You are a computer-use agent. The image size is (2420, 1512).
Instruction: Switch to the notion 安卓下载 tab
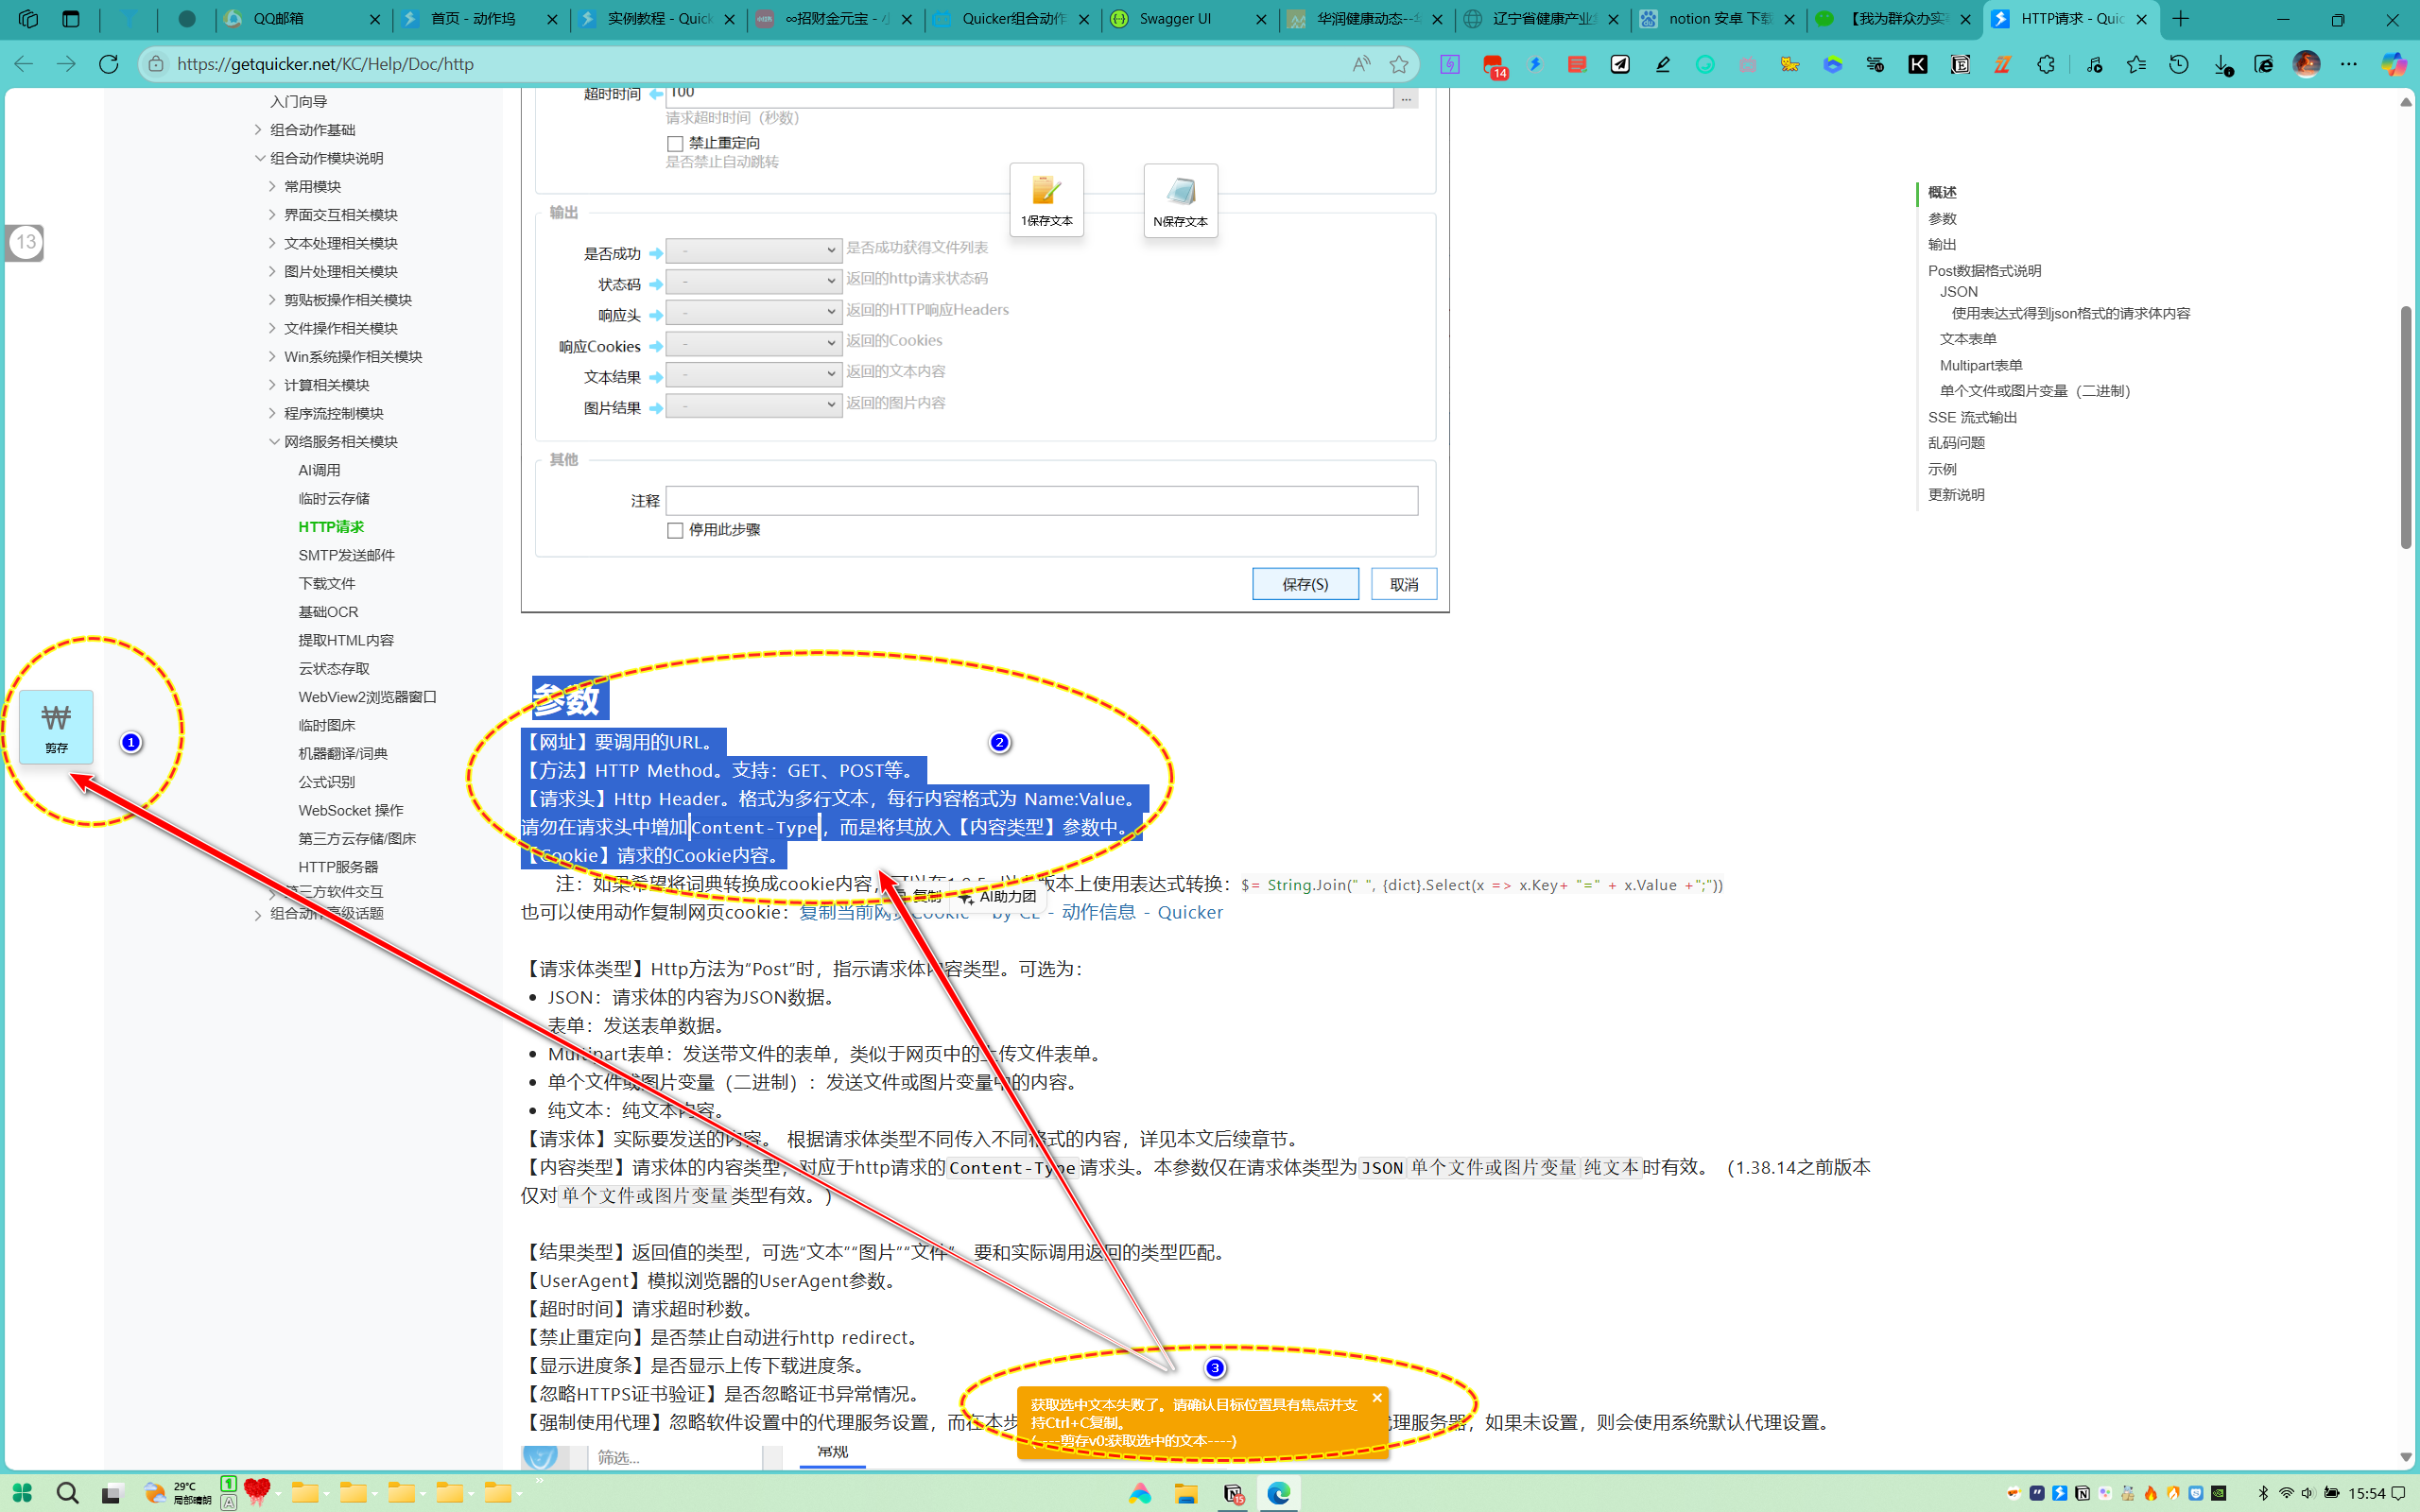click(x=1718, y=19)
